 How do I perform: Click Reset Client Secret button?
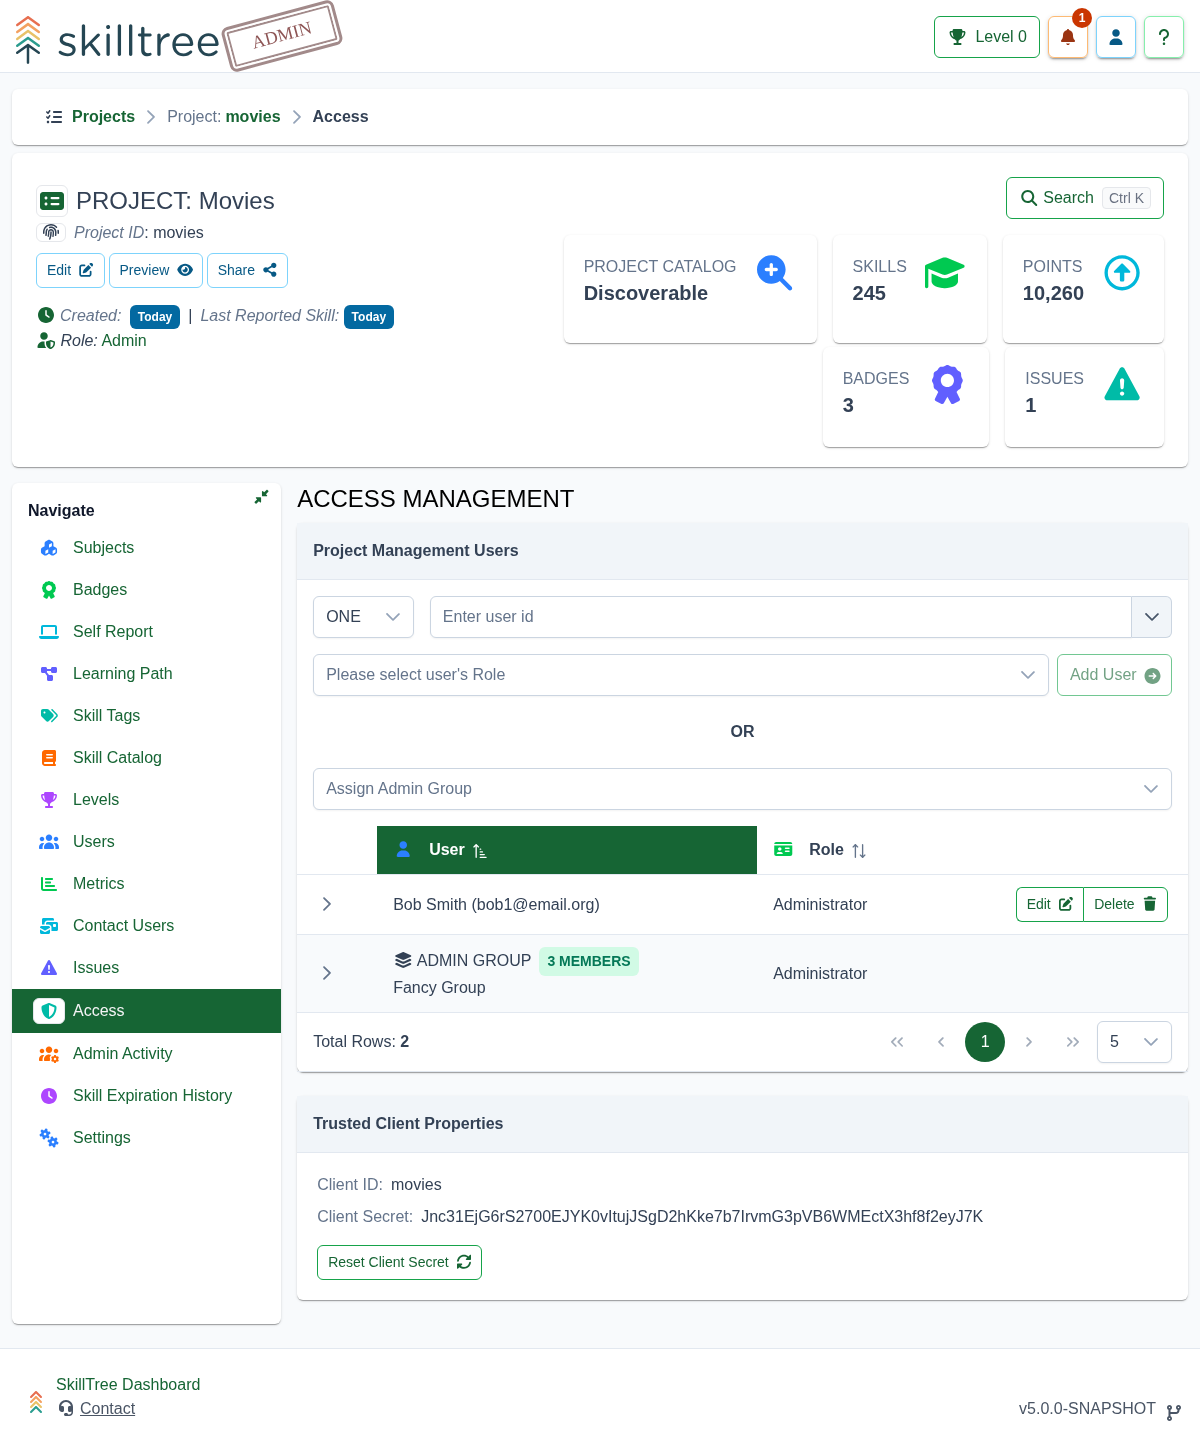399,1262
